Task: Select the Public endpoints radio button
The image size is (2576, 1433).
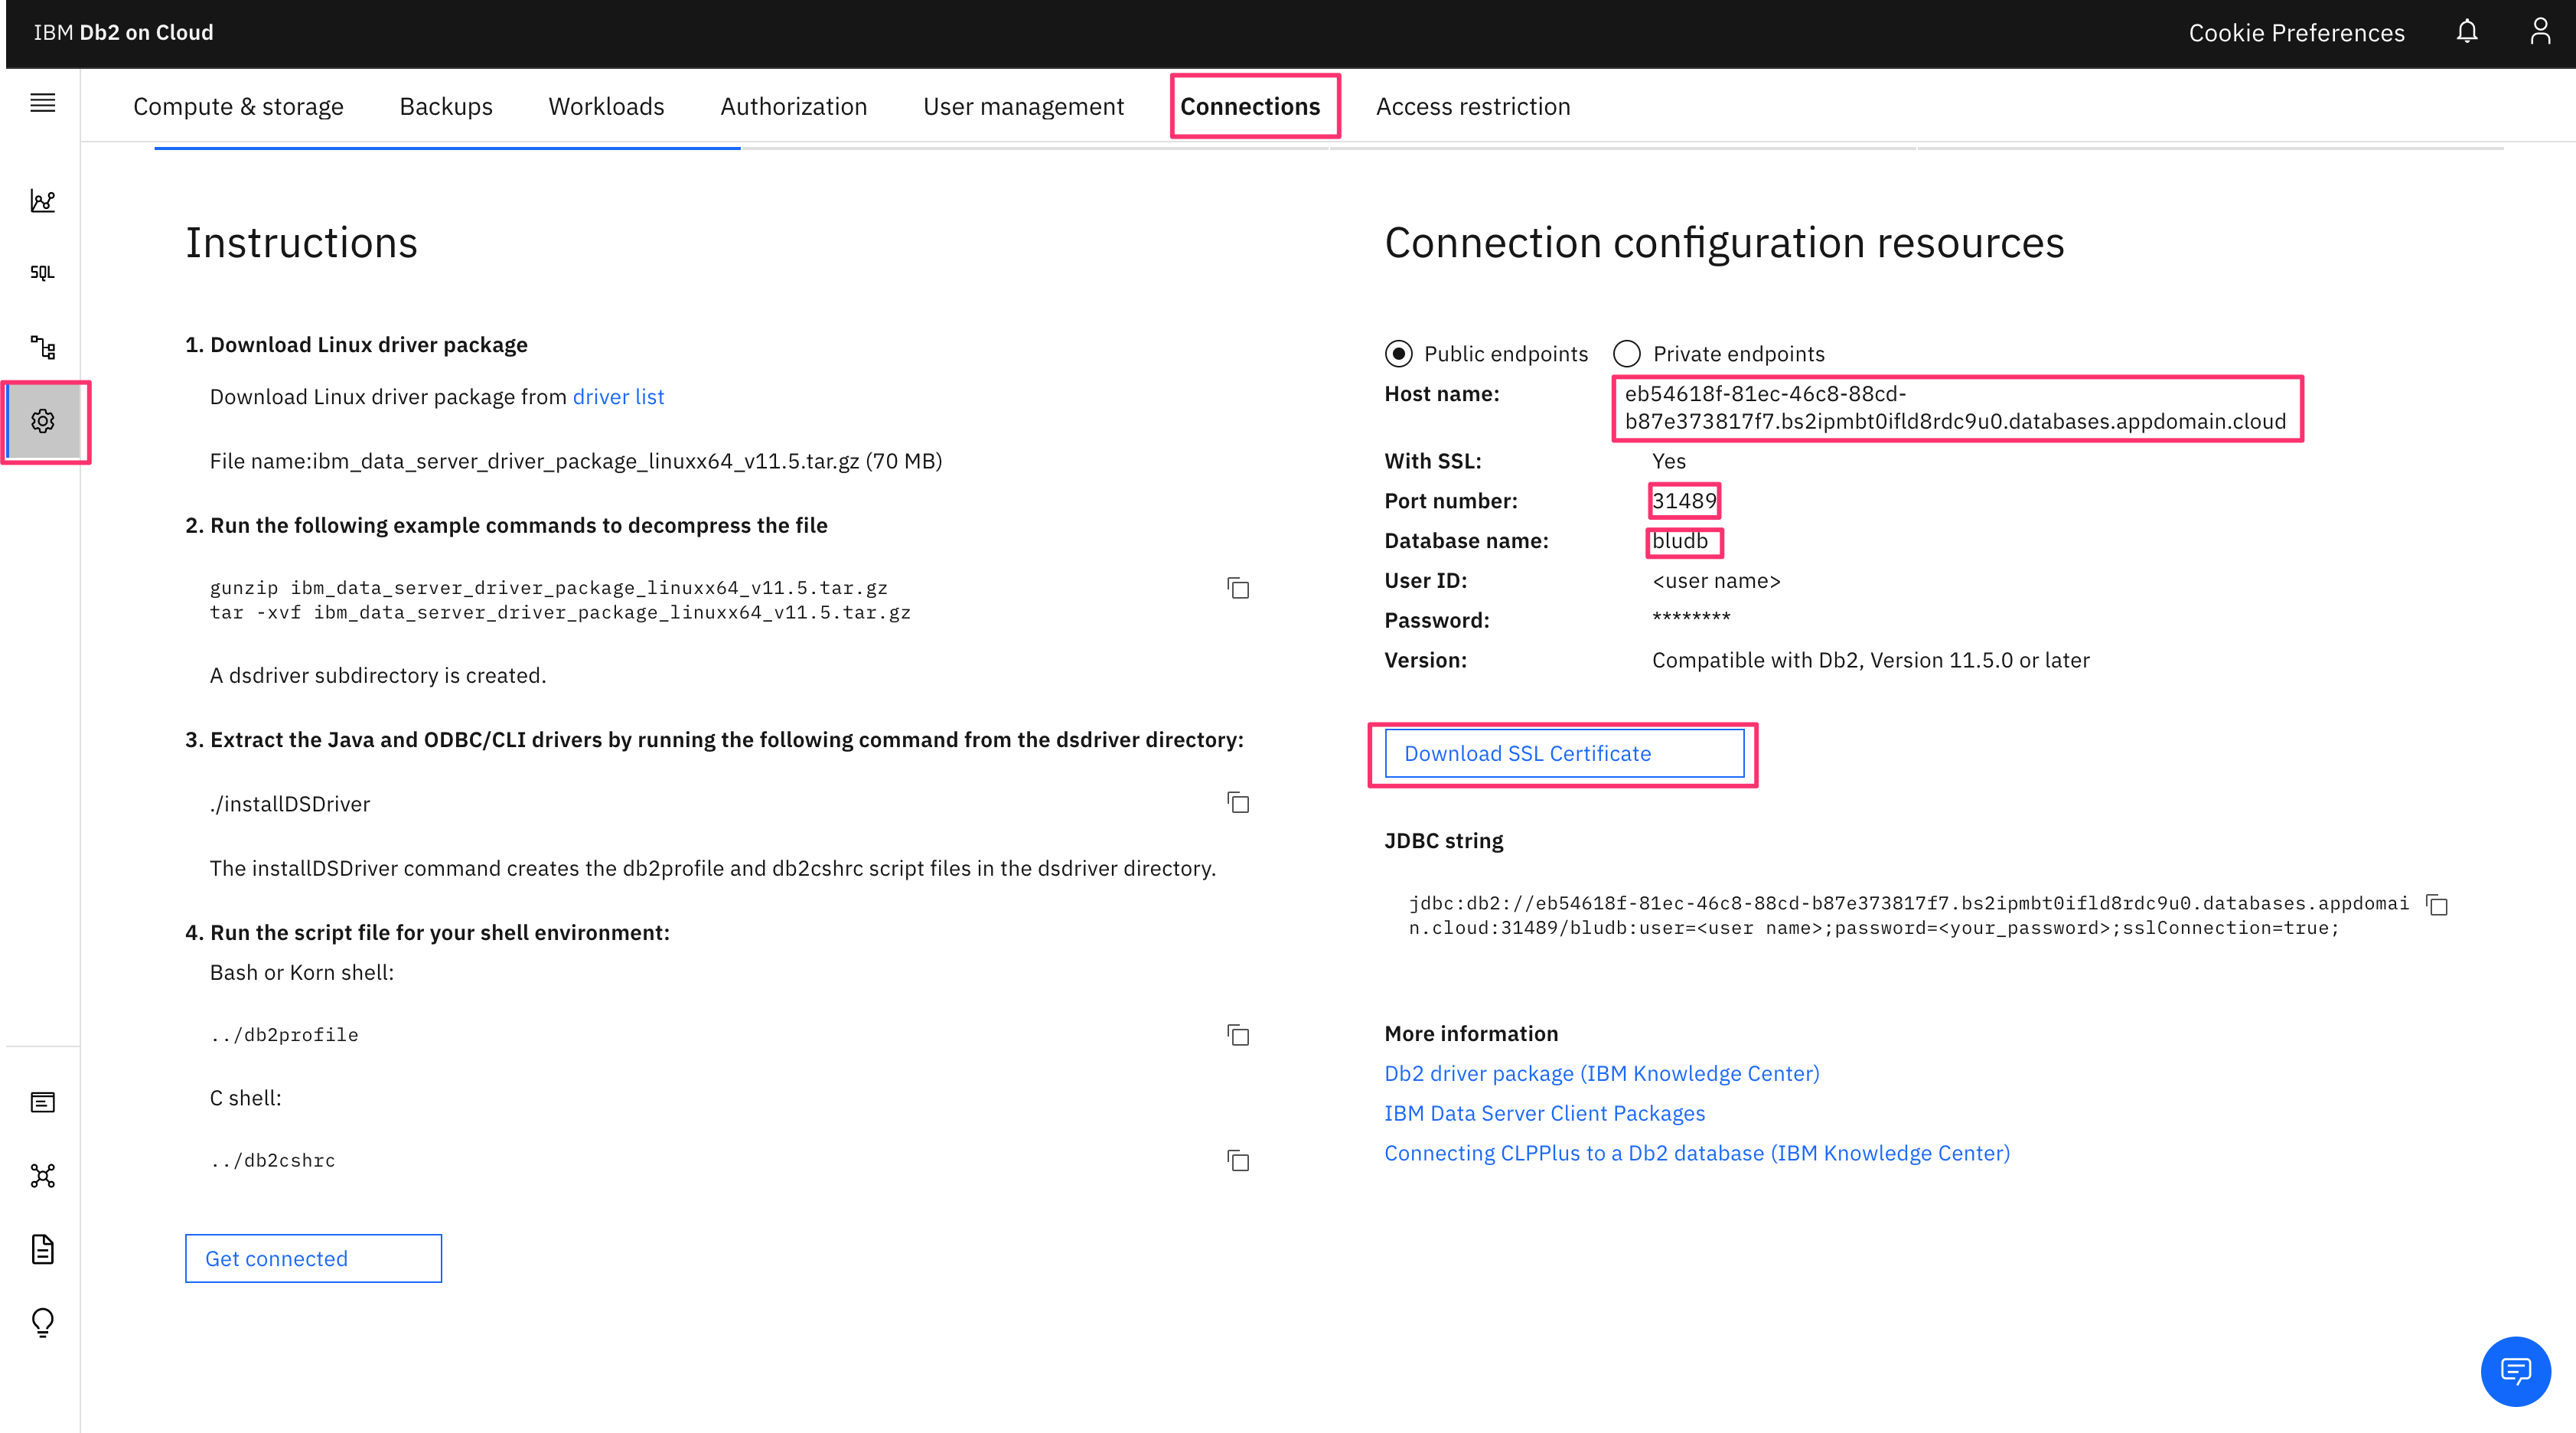Action: pyautogui.click(x=1398, y=354)
